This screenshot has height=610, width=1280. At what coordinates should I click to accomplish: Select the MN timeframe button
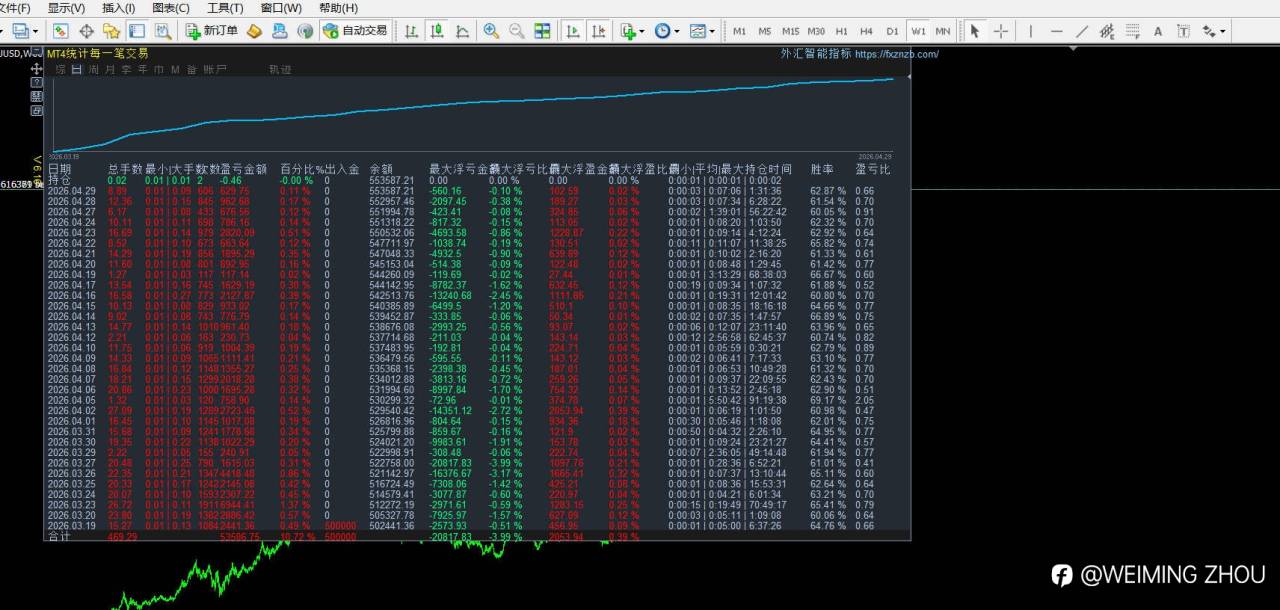(x=942, y=31)
